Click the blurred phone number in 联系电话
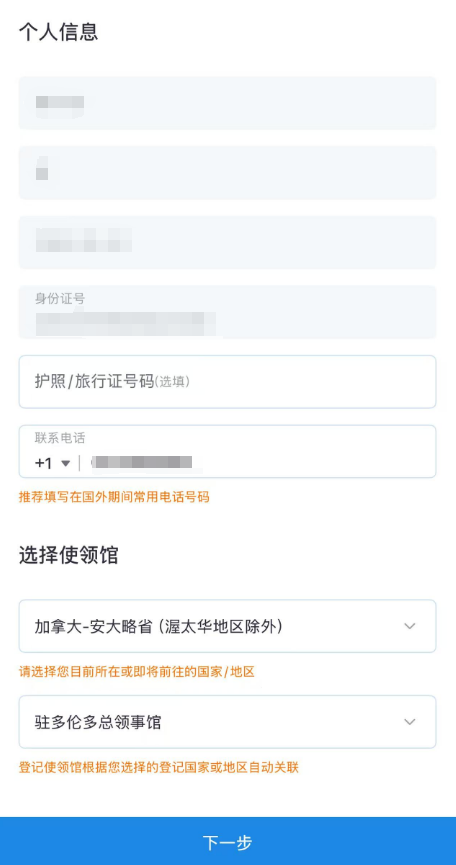 (x=141, y=463)
